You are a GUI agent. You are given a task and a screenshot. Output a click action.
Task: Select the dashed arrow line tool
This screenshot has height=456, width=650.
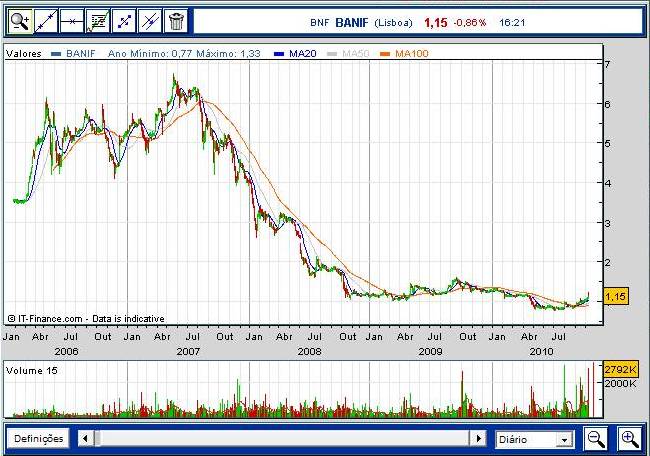124,21
